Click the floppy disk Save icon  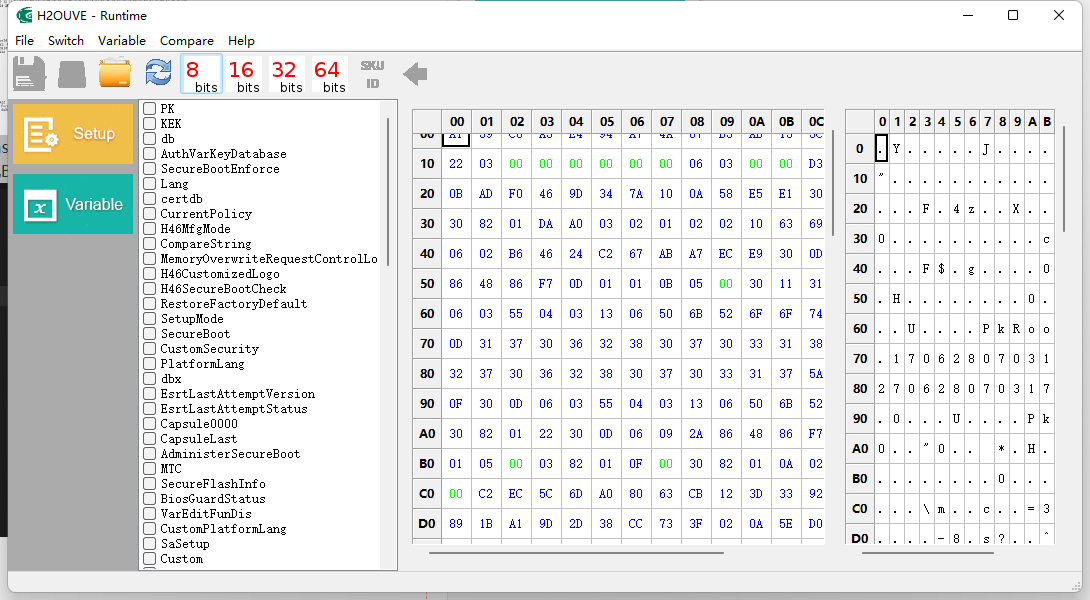pos(29,73)
